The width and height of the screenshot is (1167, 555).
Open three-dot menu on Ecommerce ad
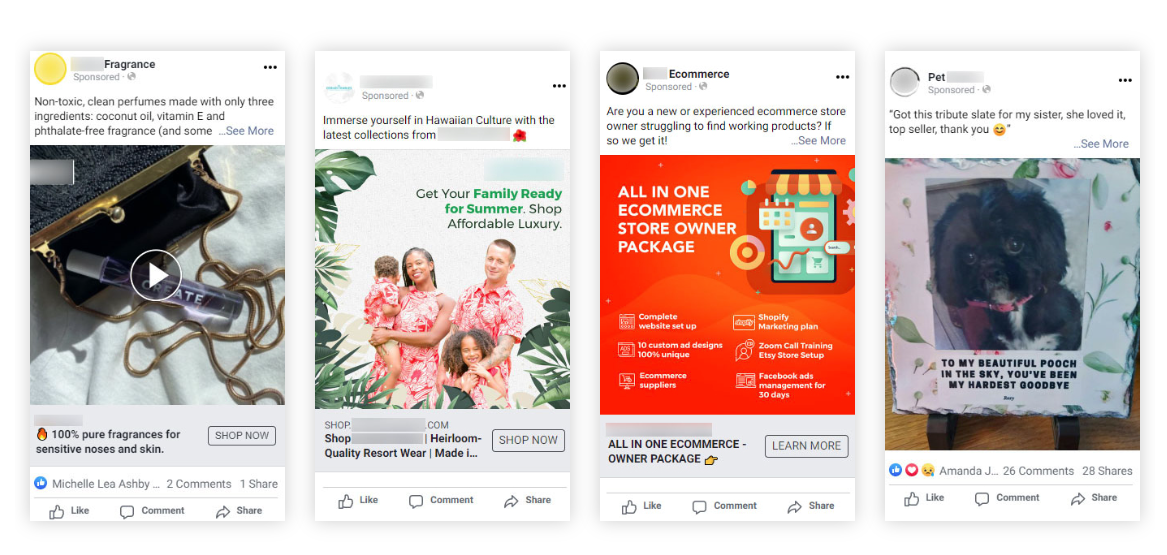click(842, 77)
